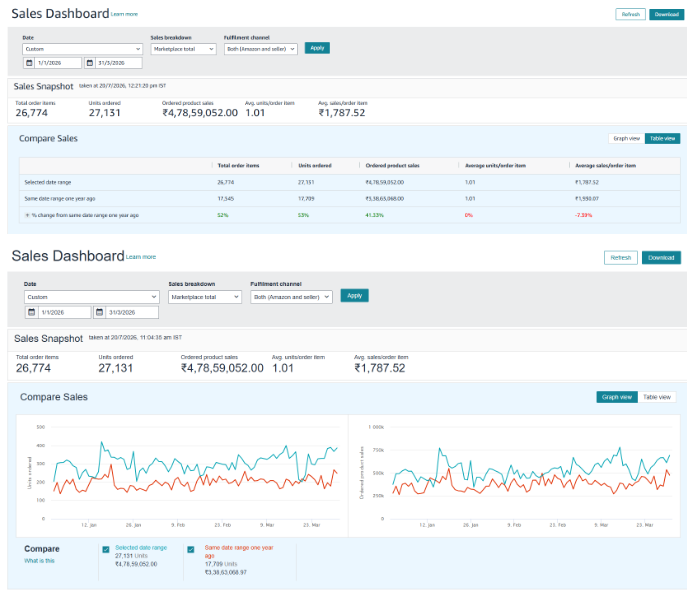Click the top Refresh button
The height and width of the screenshot is (597, 694).
630,14
